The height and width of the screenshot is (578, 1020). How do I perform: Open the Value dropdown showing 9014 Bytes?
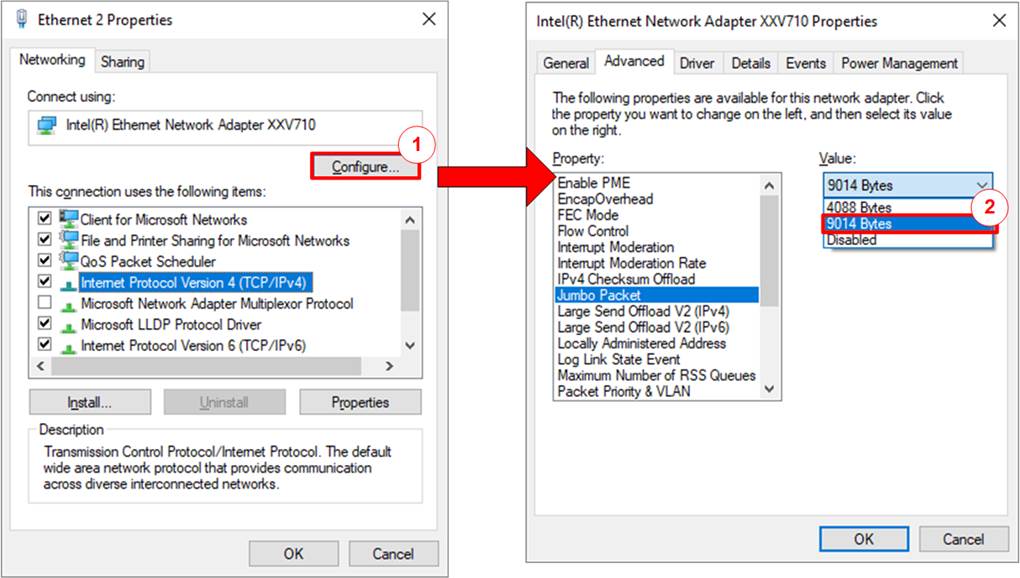(907, 185)
